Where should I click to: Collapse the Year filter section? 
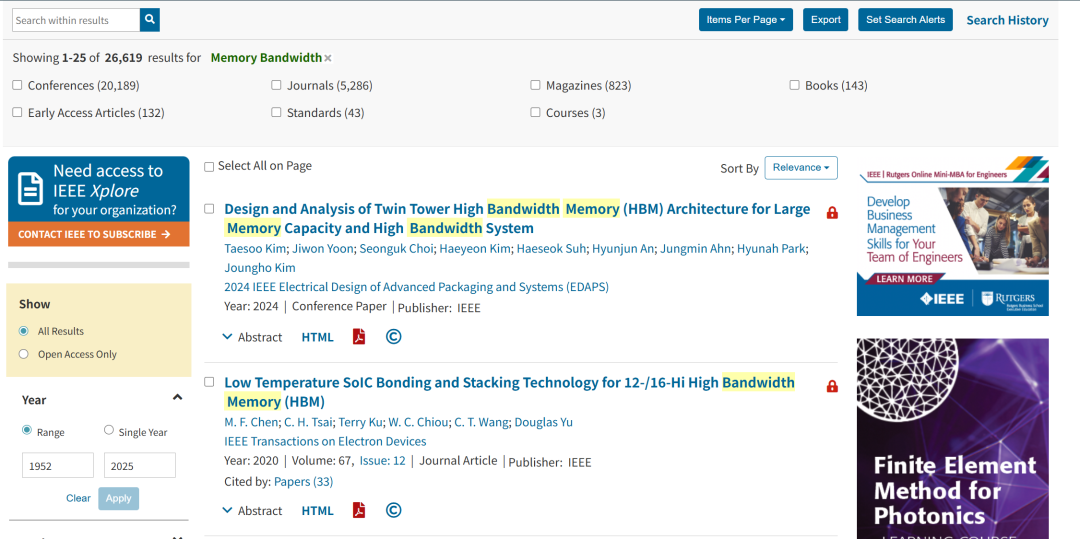click(x=177, y=397)
